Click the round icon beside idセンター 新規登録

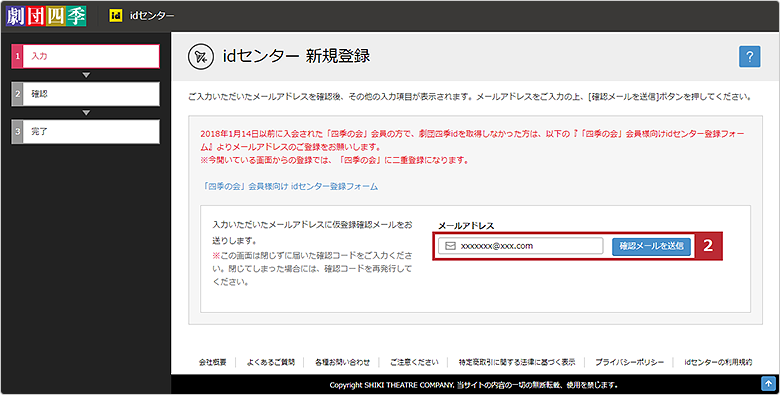pos(200,57)
